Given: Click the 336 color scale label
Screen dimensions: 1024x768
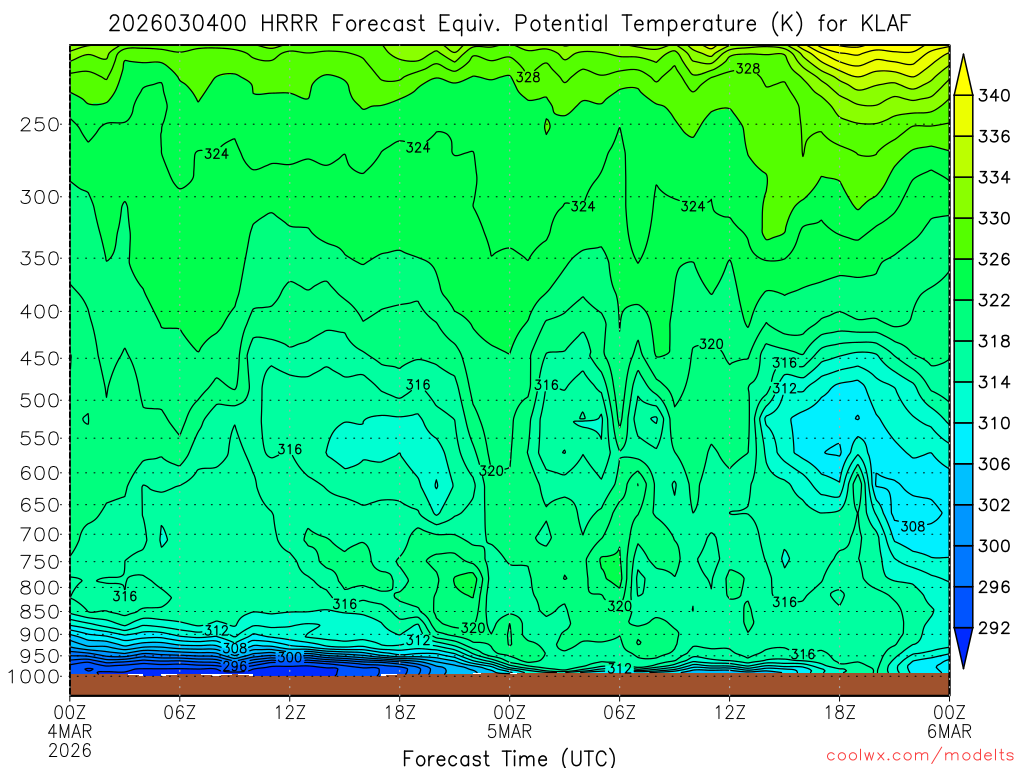Looking at the screenshot, I should [994, 136].
